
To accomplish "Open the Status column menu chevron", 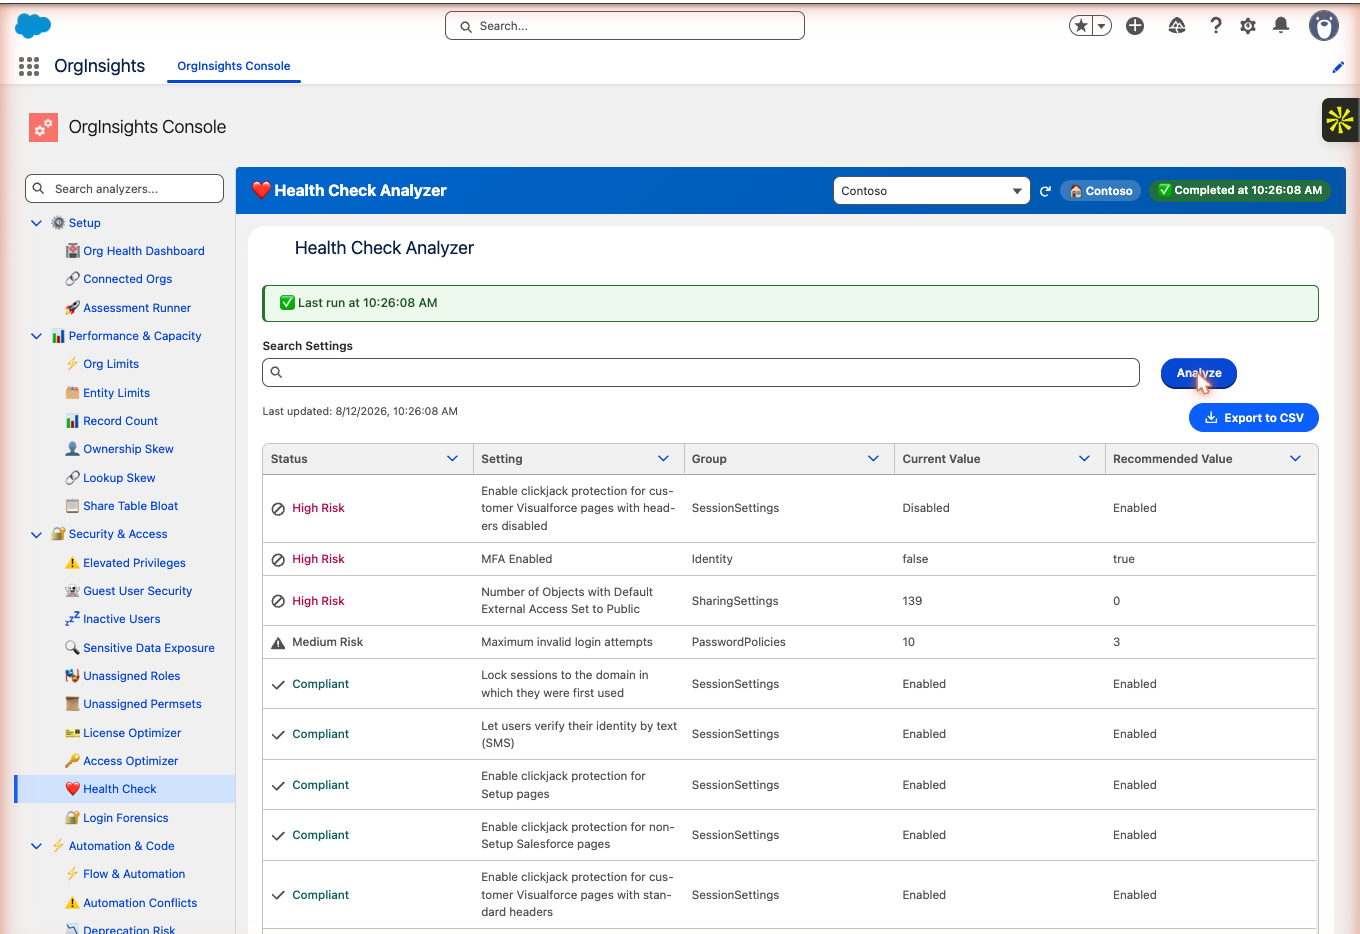I will 452,459.
